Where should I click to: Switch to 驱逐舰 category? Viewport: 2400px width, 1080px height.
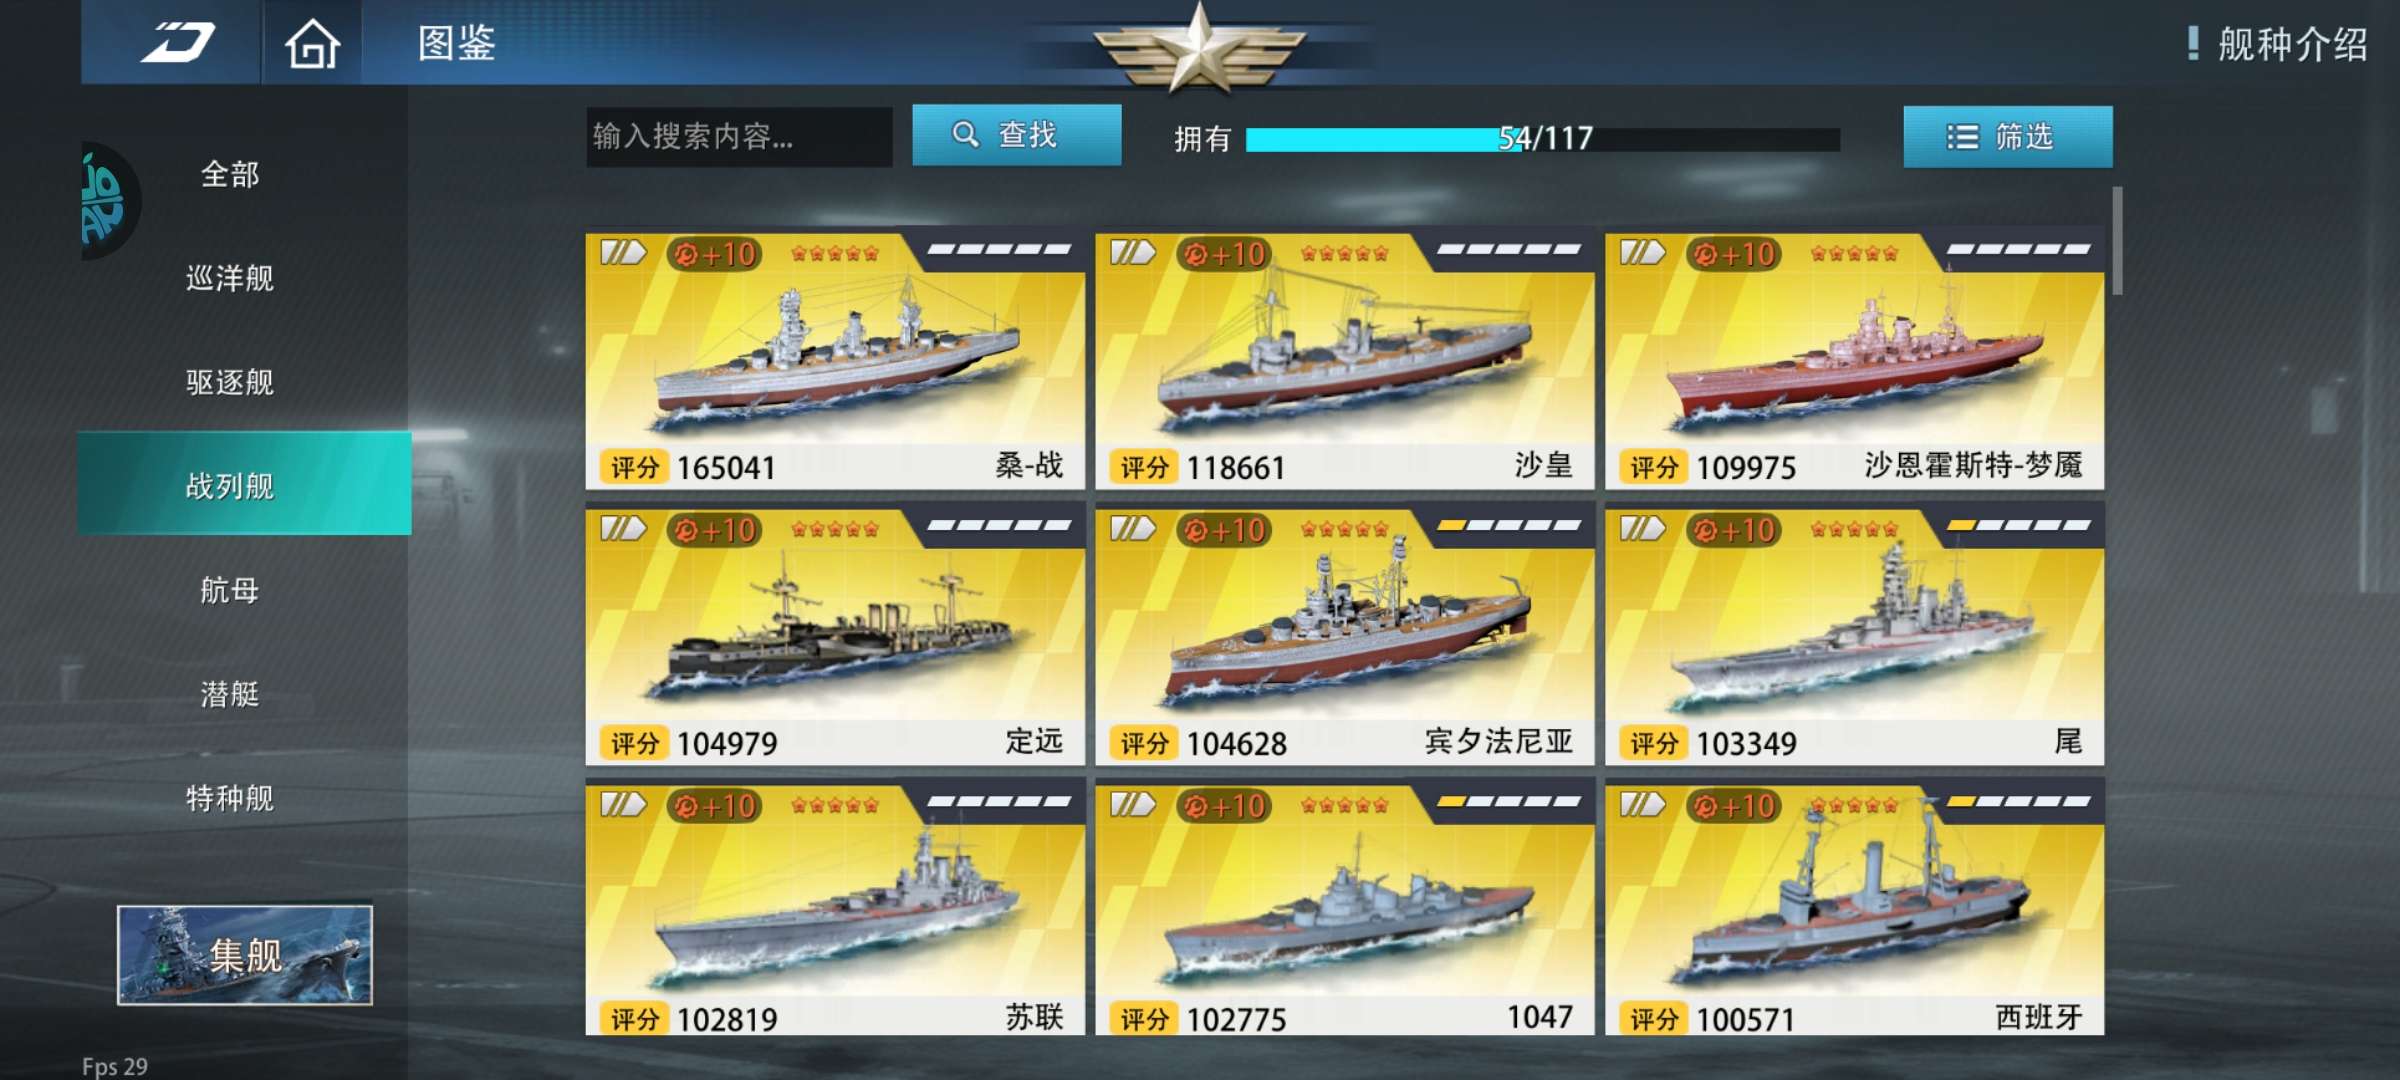coord(230,382)
